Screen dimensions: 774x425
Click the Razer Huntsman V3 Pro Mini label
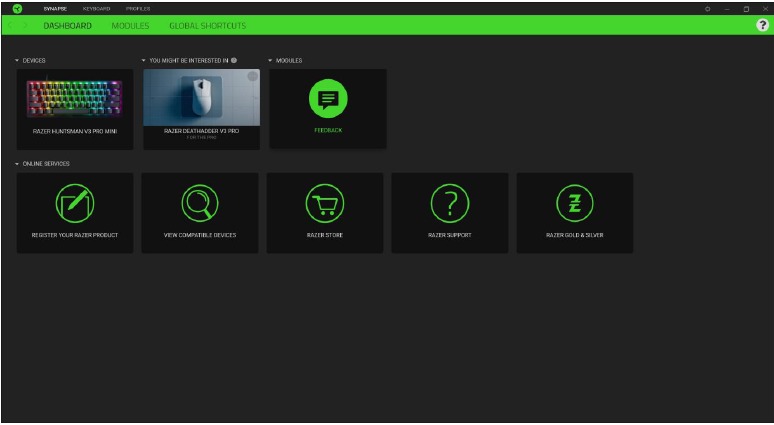[x=75, y=132]
